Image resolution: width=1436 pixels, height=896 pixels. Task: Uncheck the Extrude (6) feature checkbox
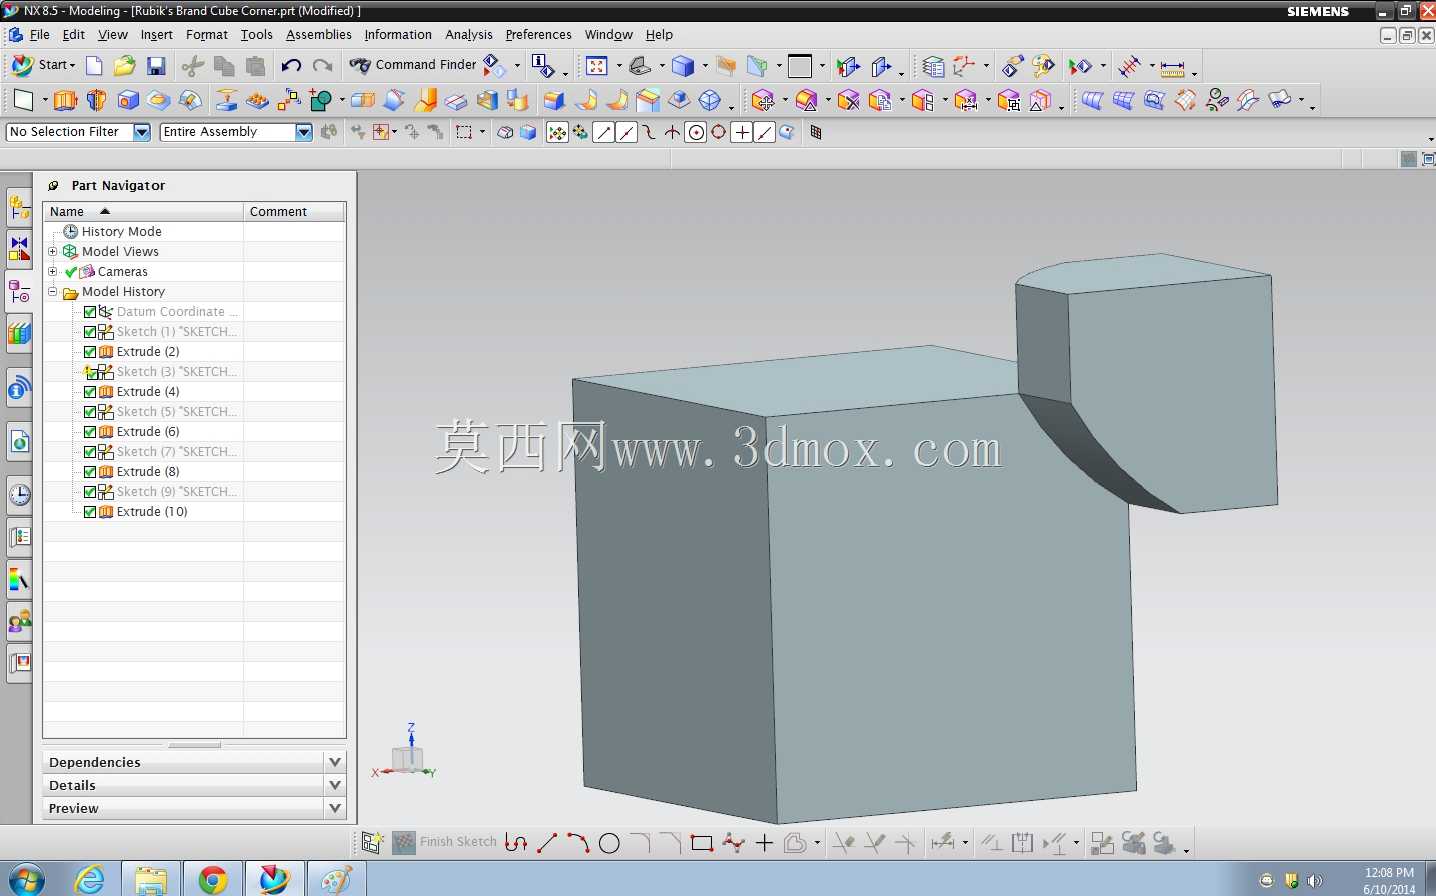pos(90,432)
